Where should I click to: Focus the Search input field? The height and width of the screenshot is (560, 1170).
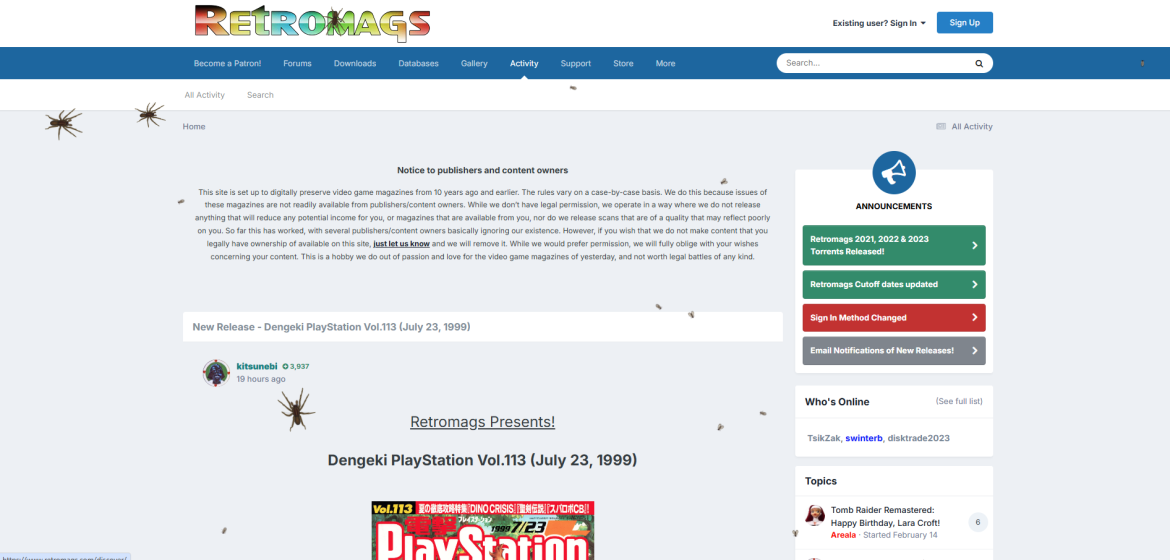point(873,63)
